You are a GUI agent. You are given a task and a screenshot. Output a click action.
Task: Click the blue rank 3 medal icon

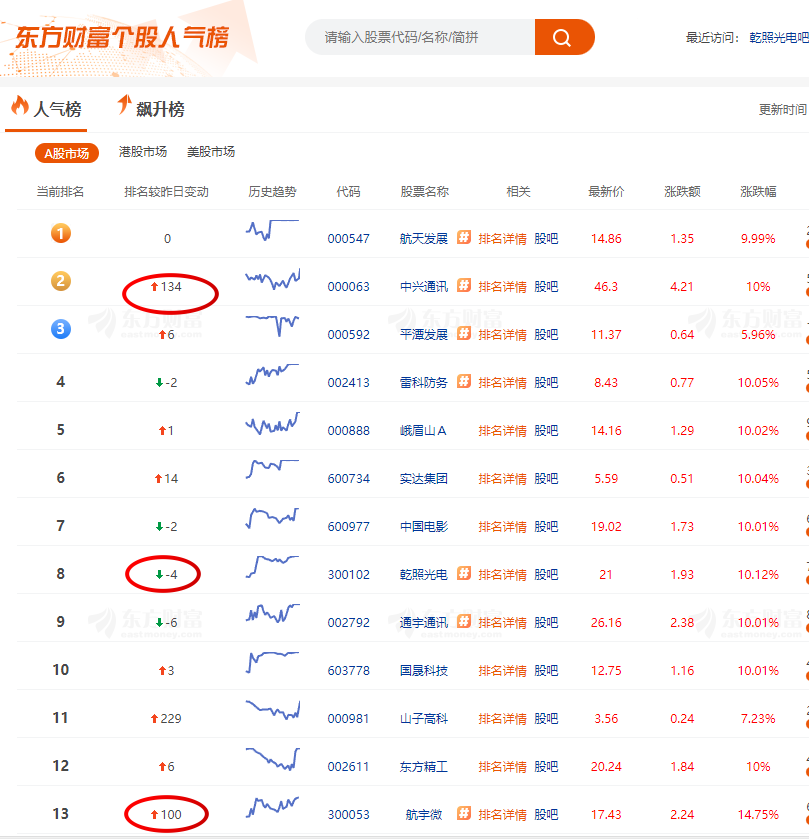click(x=60, y=329)
